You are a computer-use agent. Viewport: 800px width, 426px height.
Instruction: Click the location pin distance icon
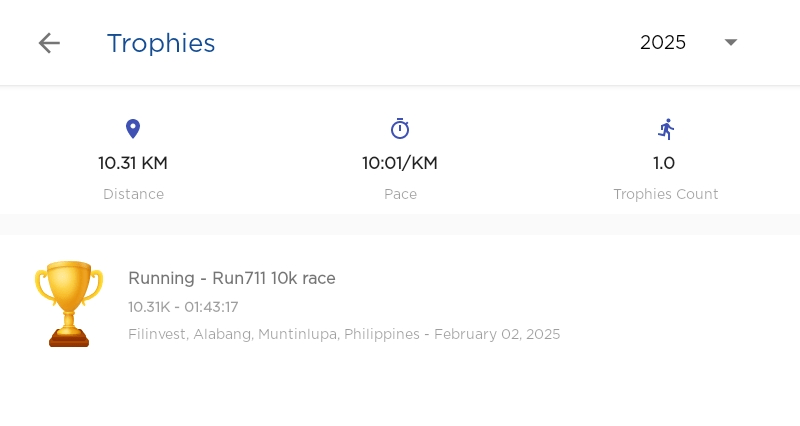click(133, 129)
